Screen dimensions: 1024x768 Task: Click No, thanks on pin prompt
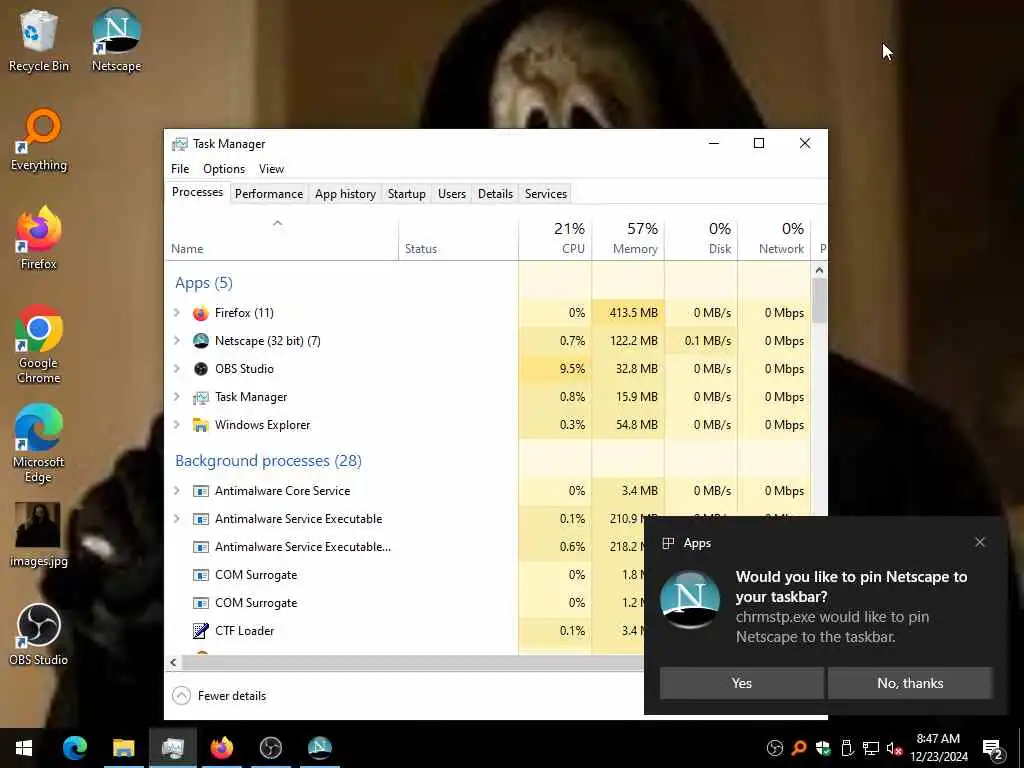[910, 683]
